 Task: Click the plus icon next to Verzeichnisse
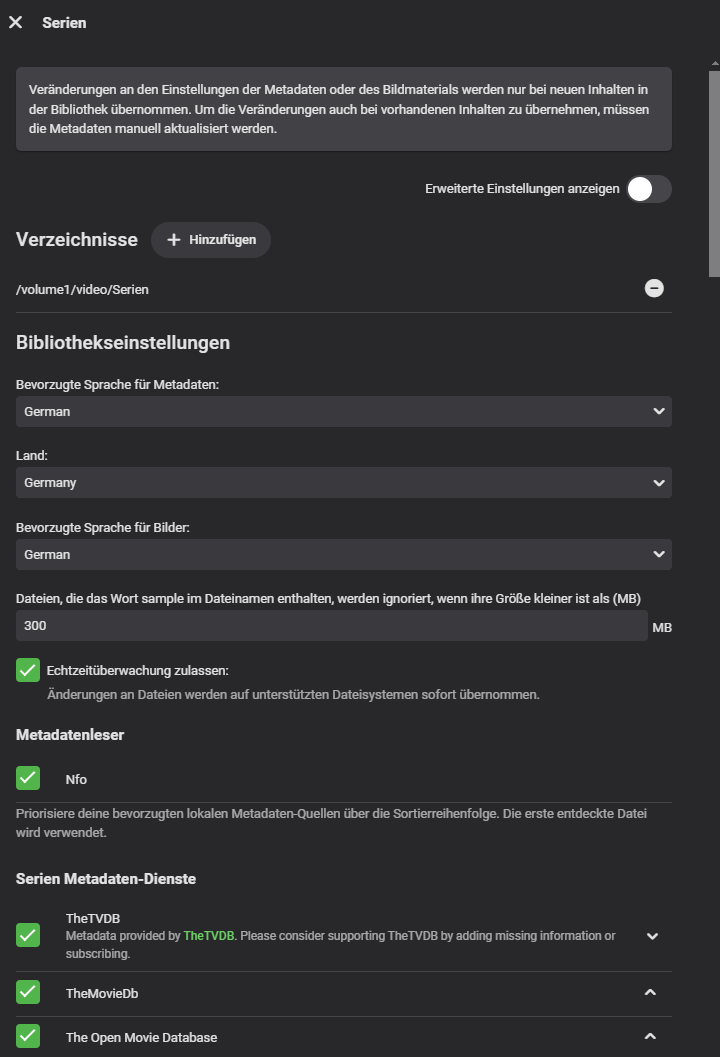[x=174, y=240]
